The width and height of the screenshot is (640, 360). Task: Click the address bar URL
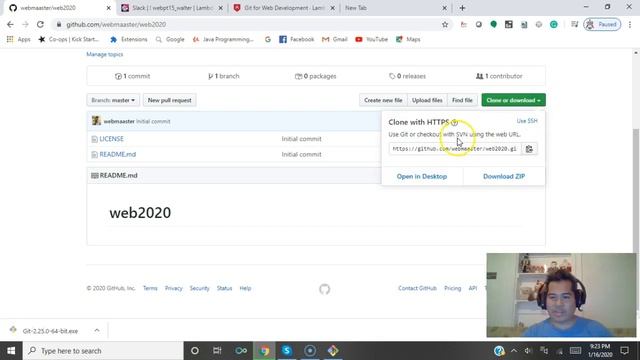(x=116, y=24)
